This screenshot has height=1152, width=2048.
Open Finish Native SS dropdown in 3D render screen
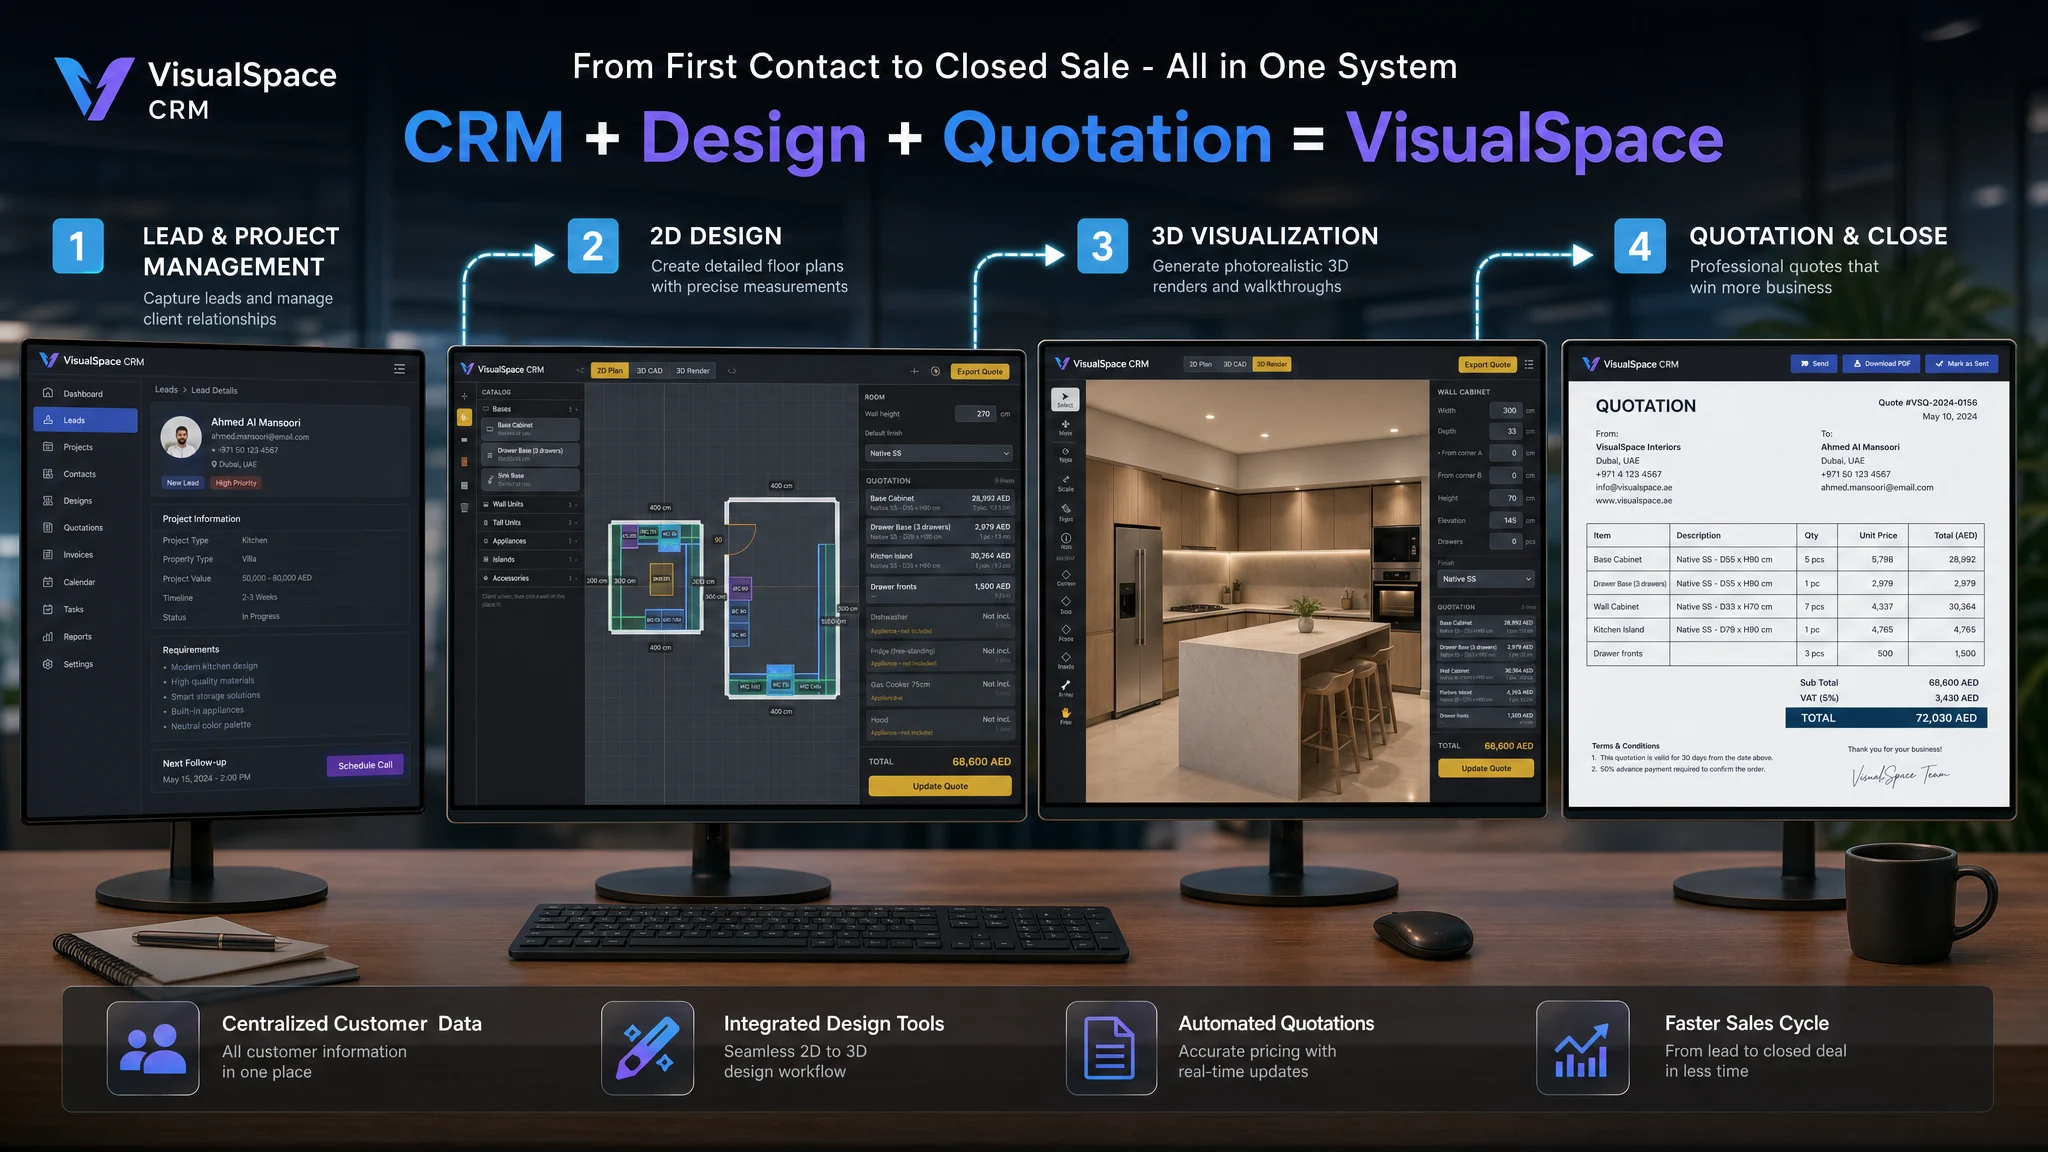point(1486,579)
